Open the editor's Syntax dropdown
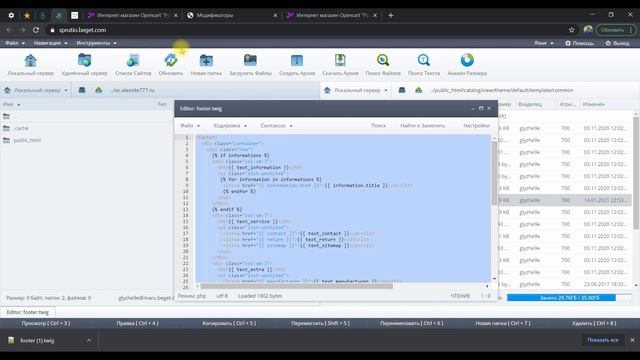 click(276, 126)
